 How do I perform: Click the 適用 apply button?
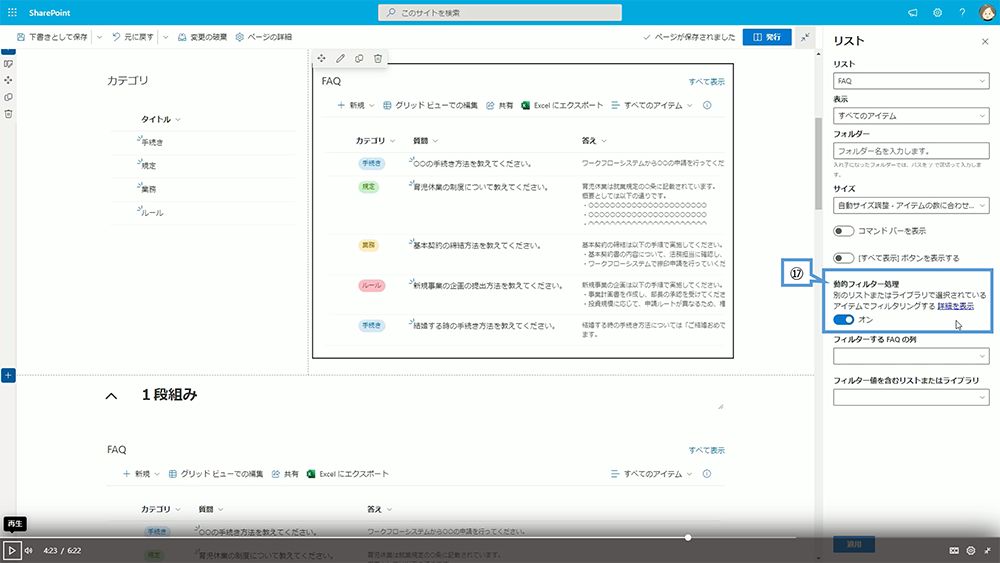point(854,544)
